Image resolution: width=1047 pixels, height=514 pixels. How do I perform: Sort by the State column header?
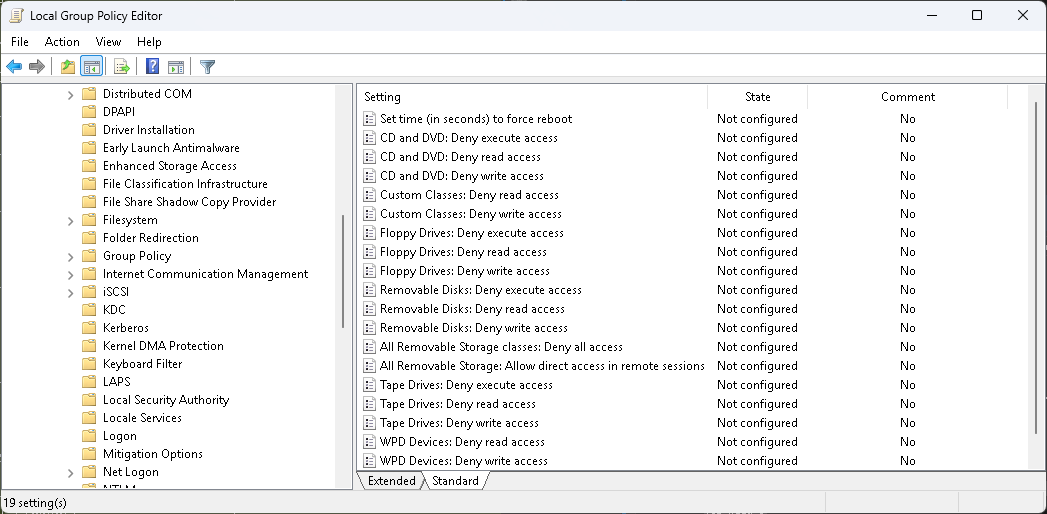click(x=758, y=97)
